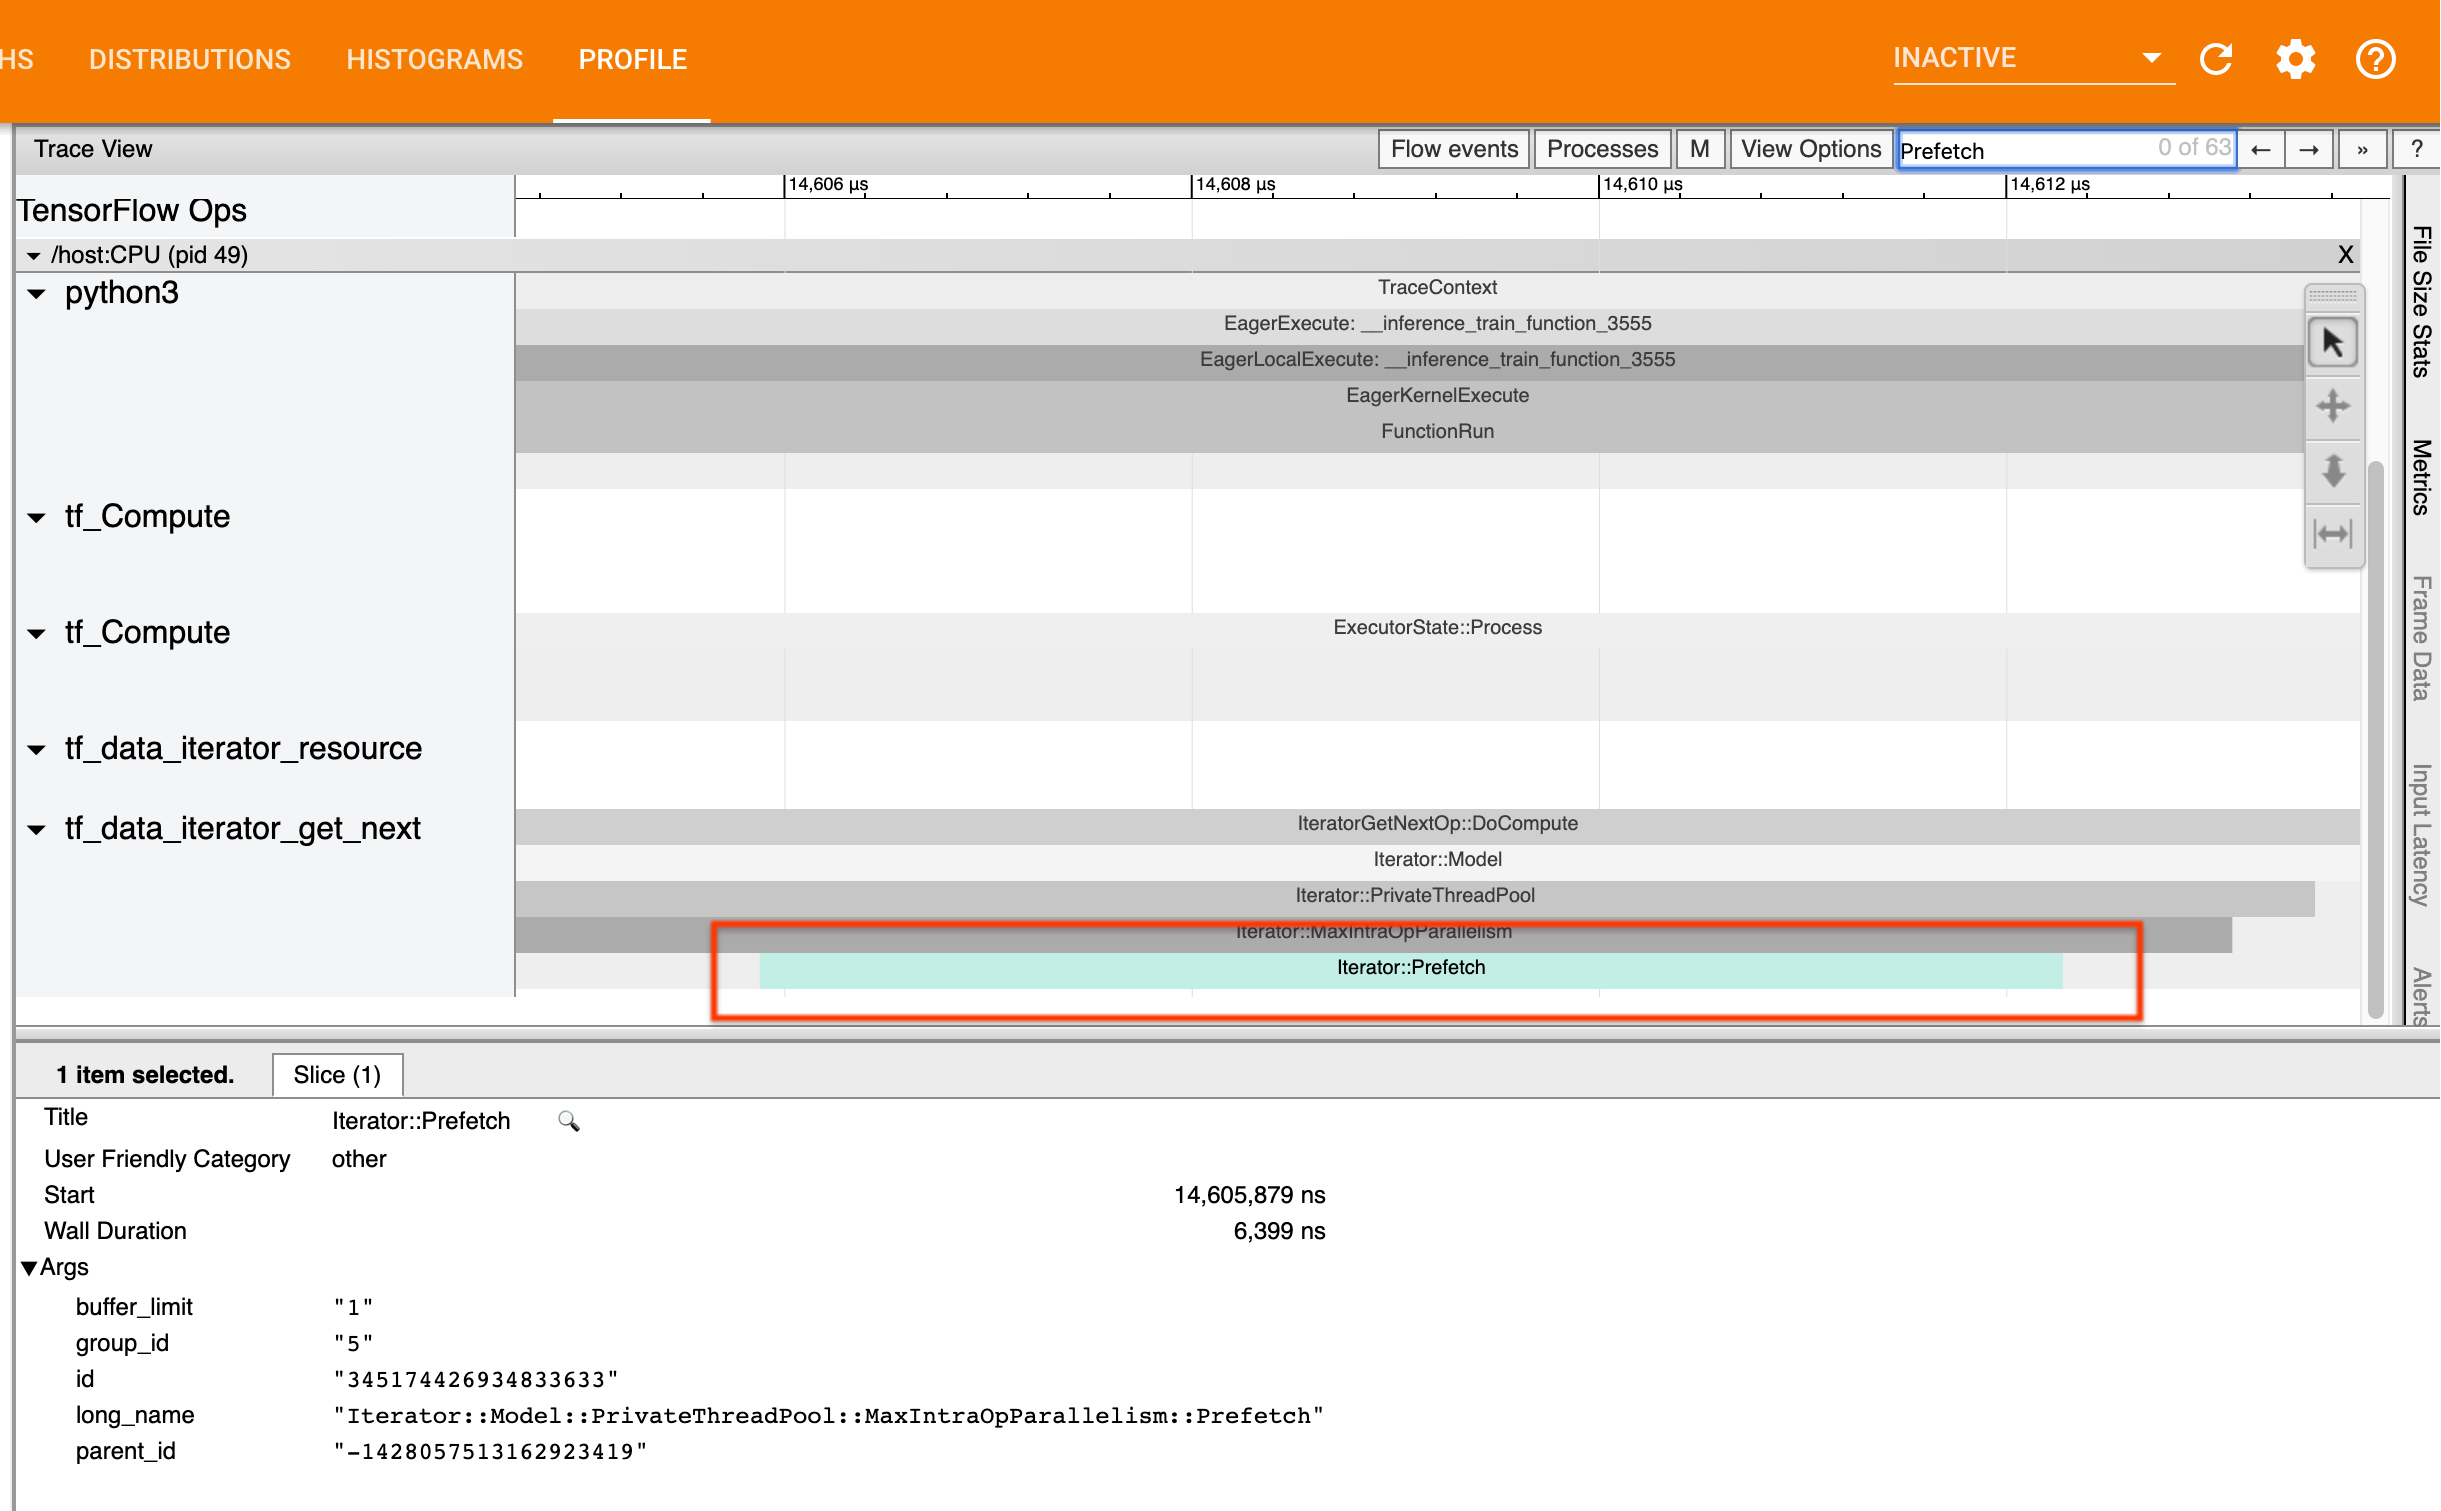Click the magnifier next to Iterator::Prefetch title
The width and height of the screenshot is (2441, 1511).
point(569,1121)
